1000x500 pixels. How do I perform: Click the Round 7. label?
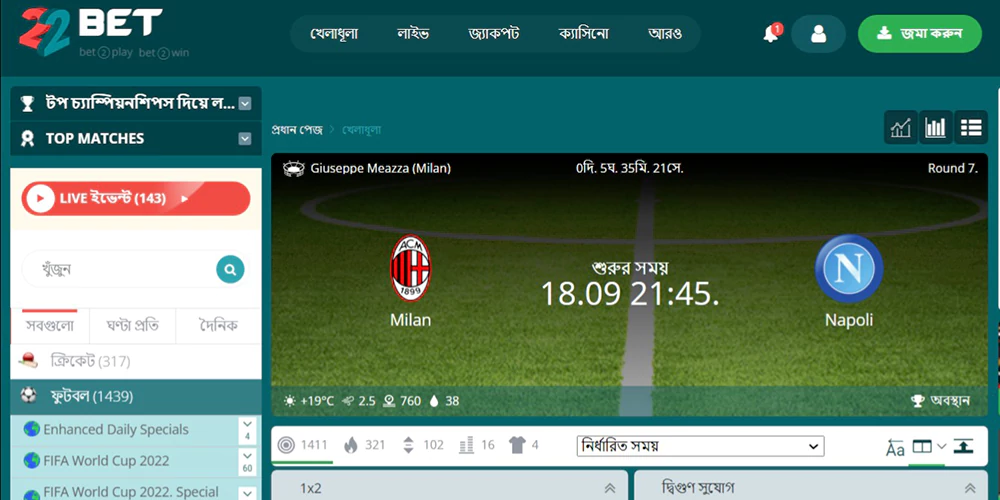tap(953, 169)
